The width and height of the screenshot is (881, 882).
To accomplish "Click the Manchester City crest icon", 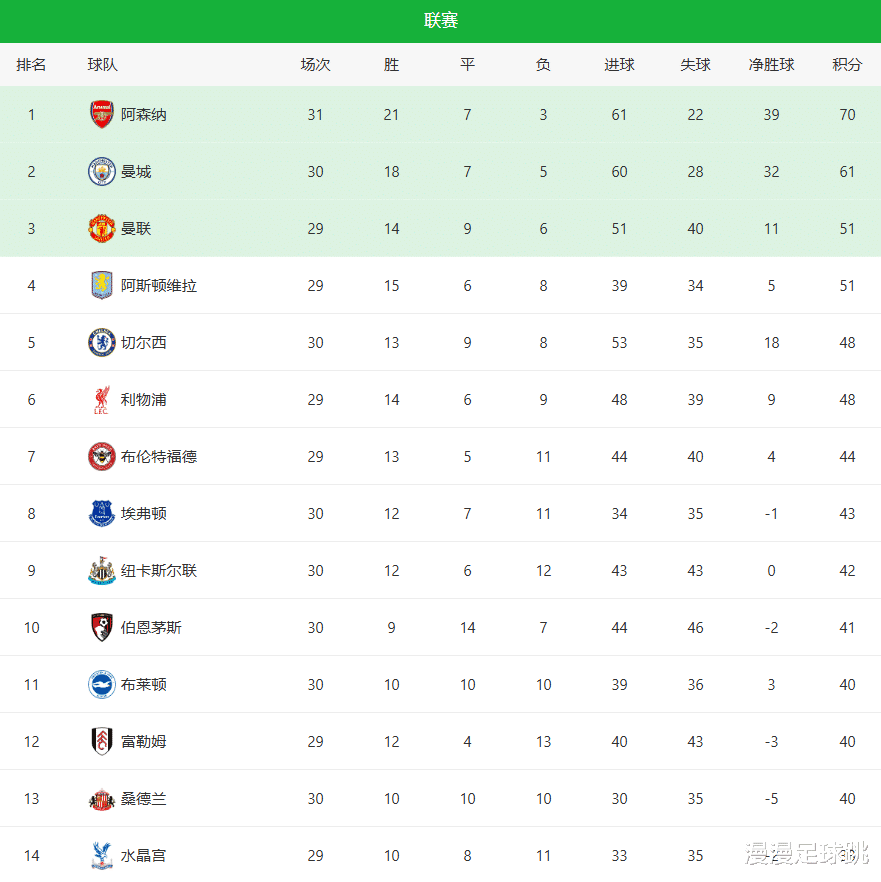I will pyautogui.click(x=102, y=171).
